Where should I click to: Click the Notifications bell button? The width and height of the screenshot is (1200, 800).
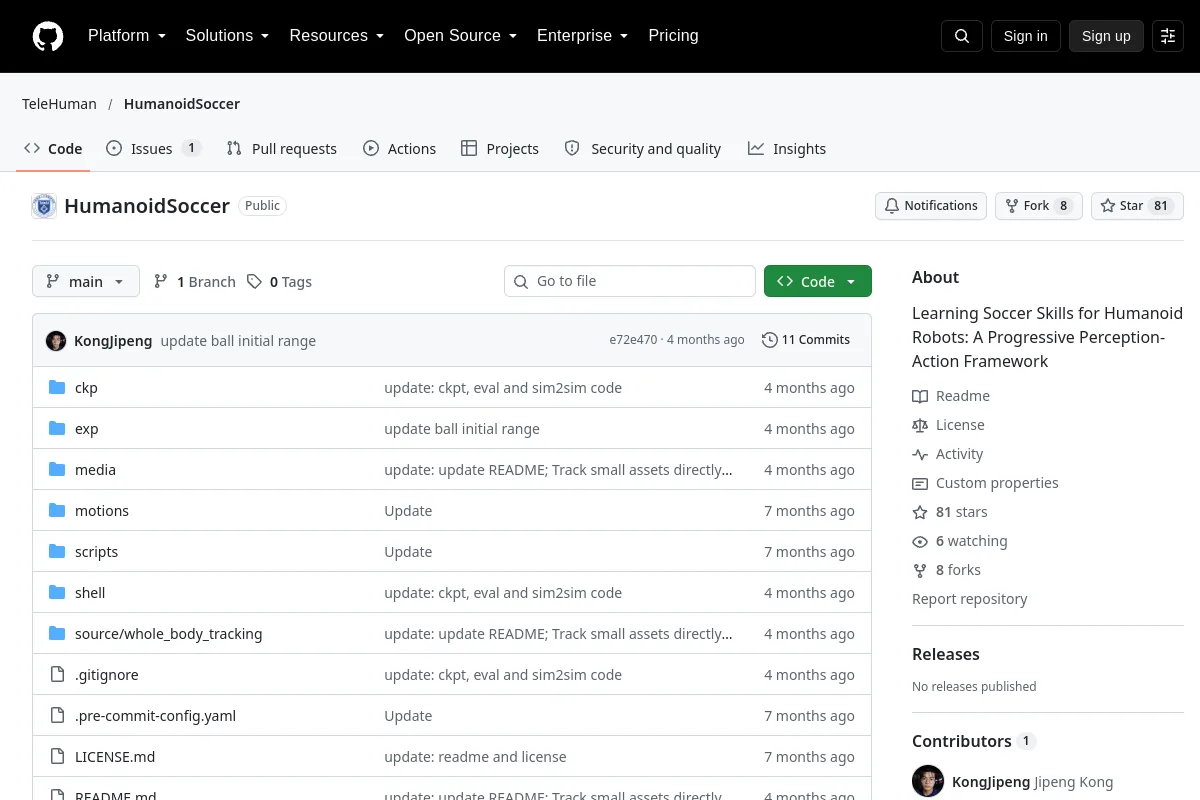coord(931,206)
